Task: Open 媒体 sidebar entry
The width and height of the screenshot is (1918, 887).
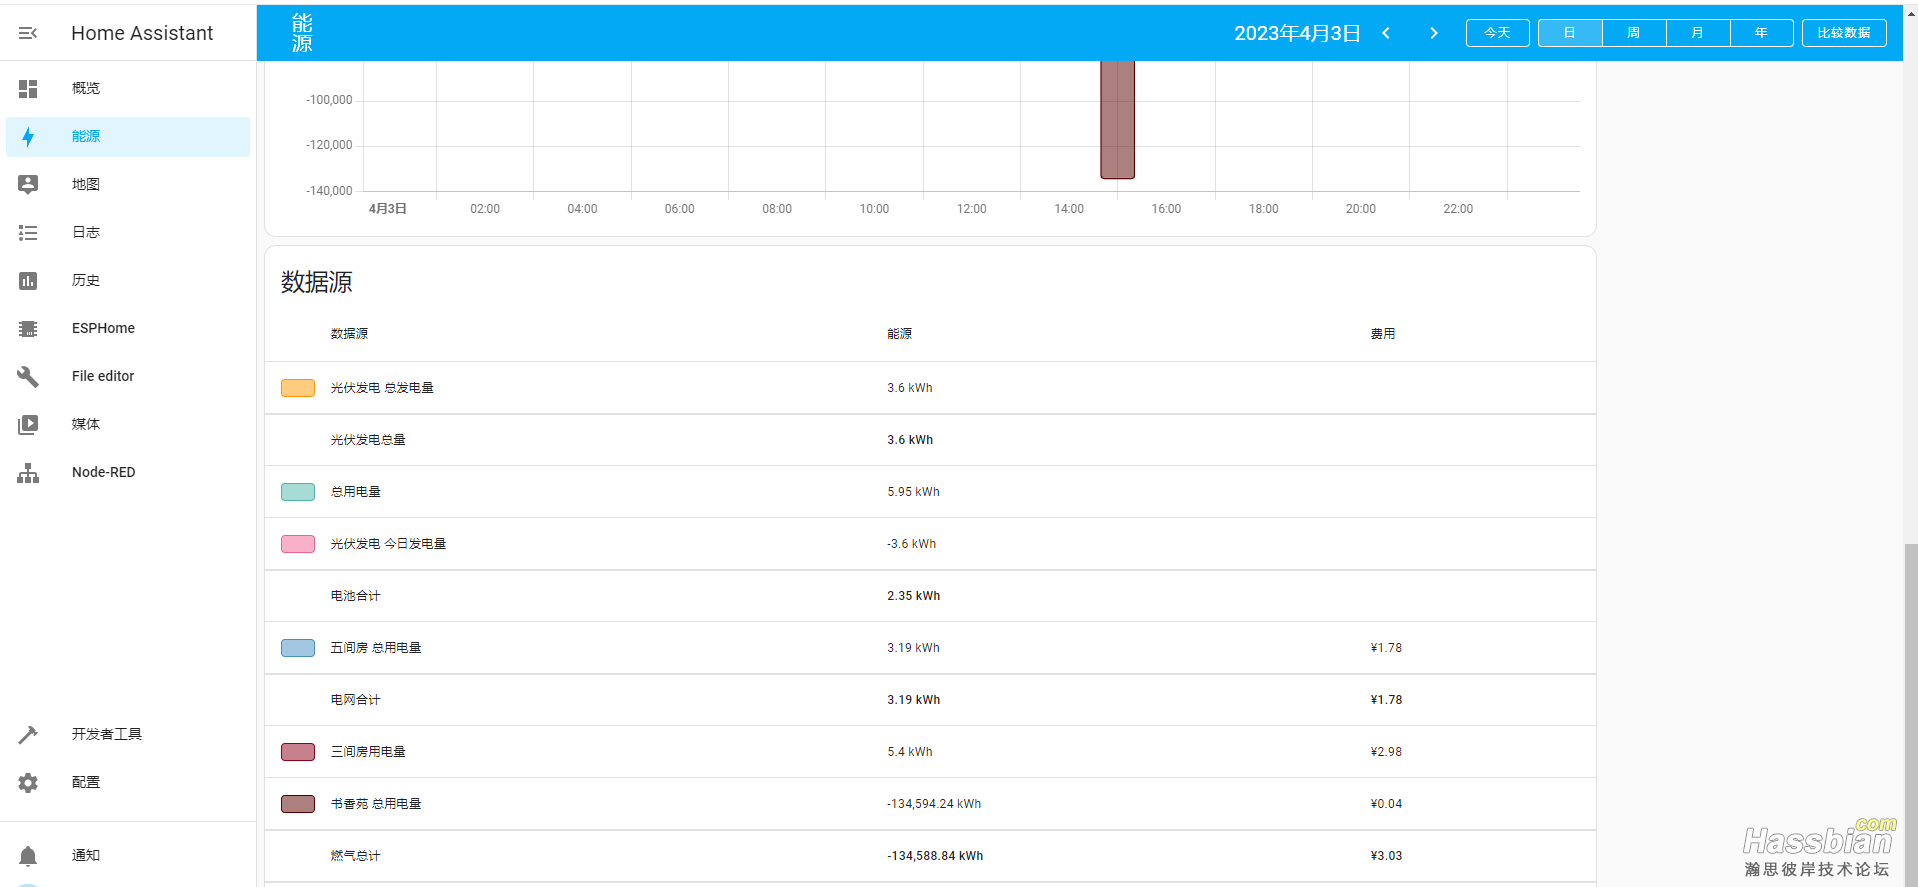Action: [128, 425]
